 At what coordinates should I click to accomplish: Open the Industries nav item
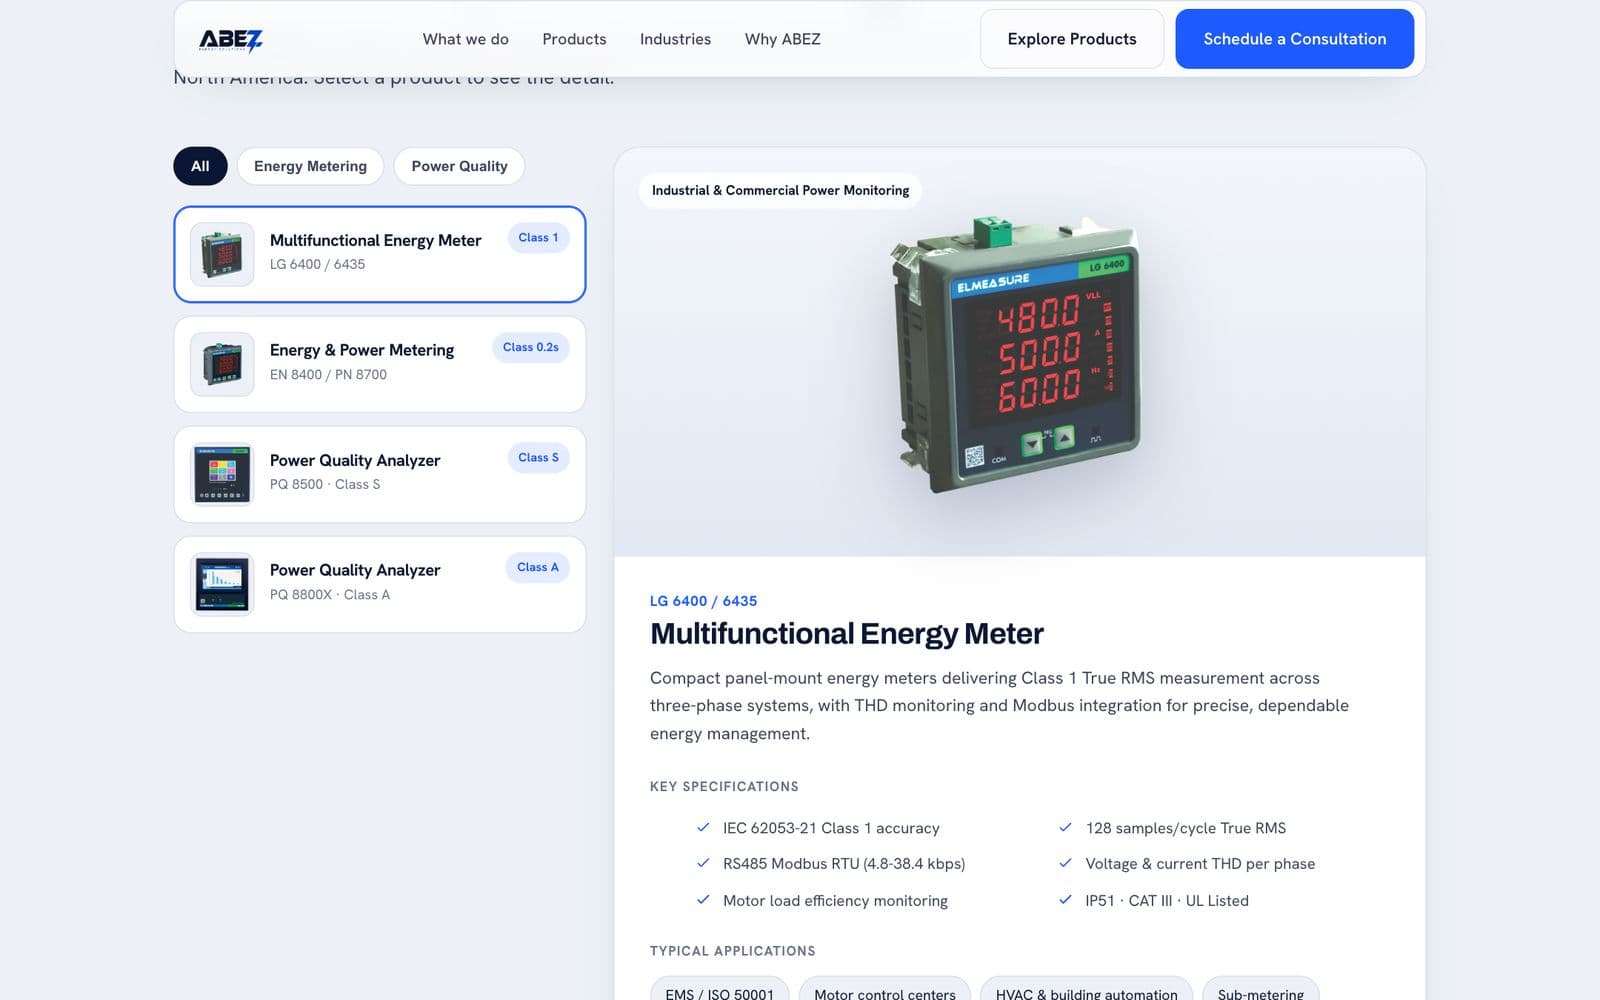(x=675, y=39)
